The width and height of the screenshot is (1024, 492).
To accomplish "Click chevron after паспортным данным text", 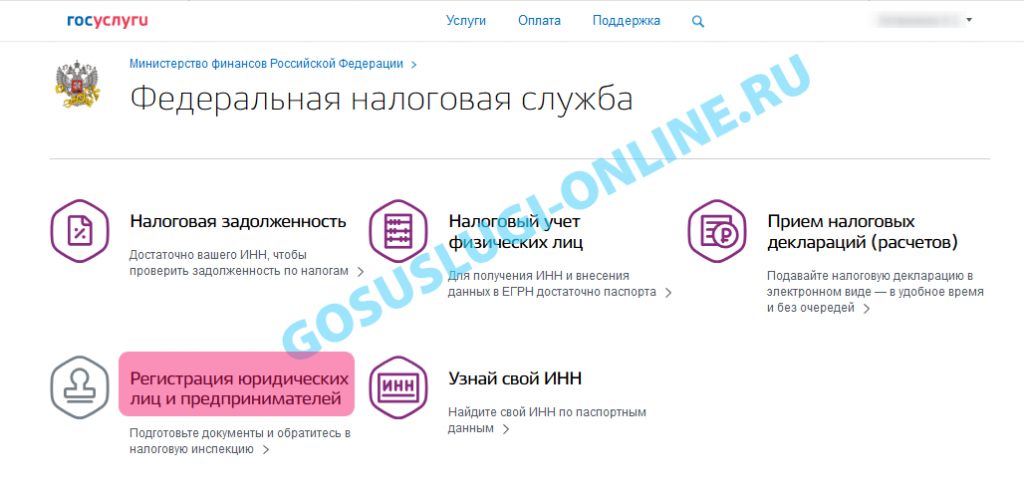I will [x=505, y=429].
